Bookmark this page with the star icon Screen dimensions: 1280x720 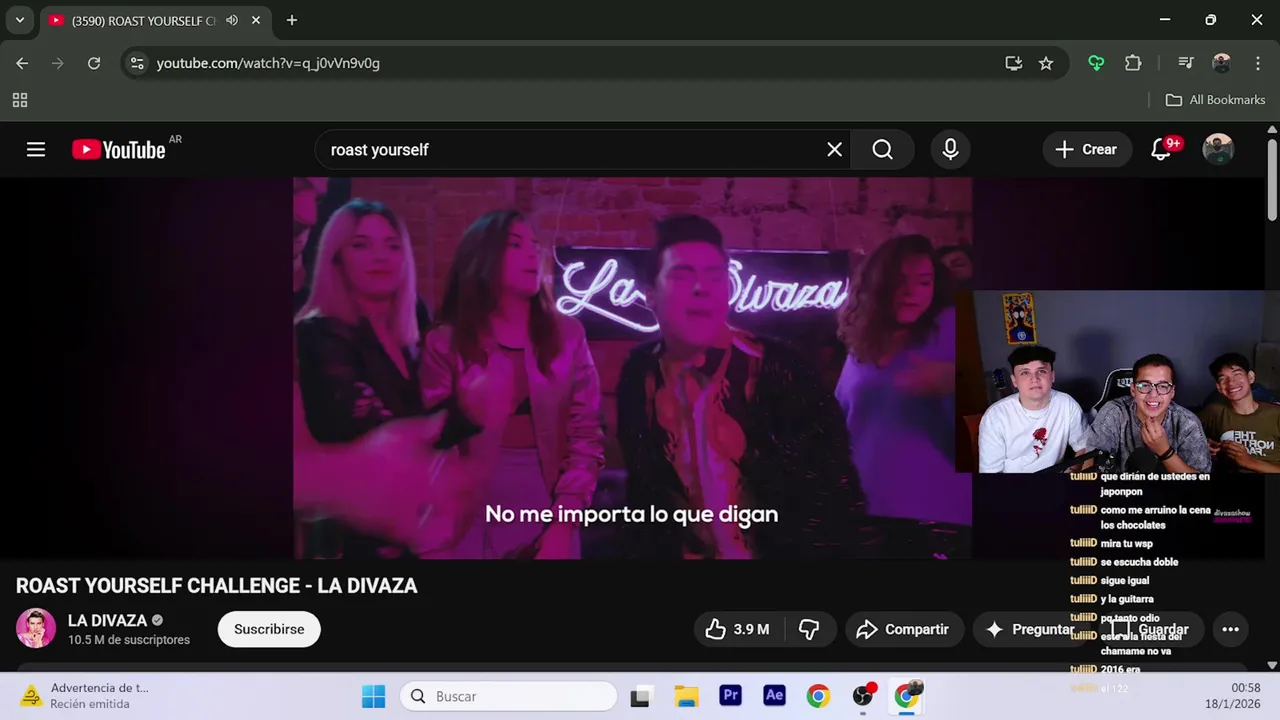[1046, 63]
